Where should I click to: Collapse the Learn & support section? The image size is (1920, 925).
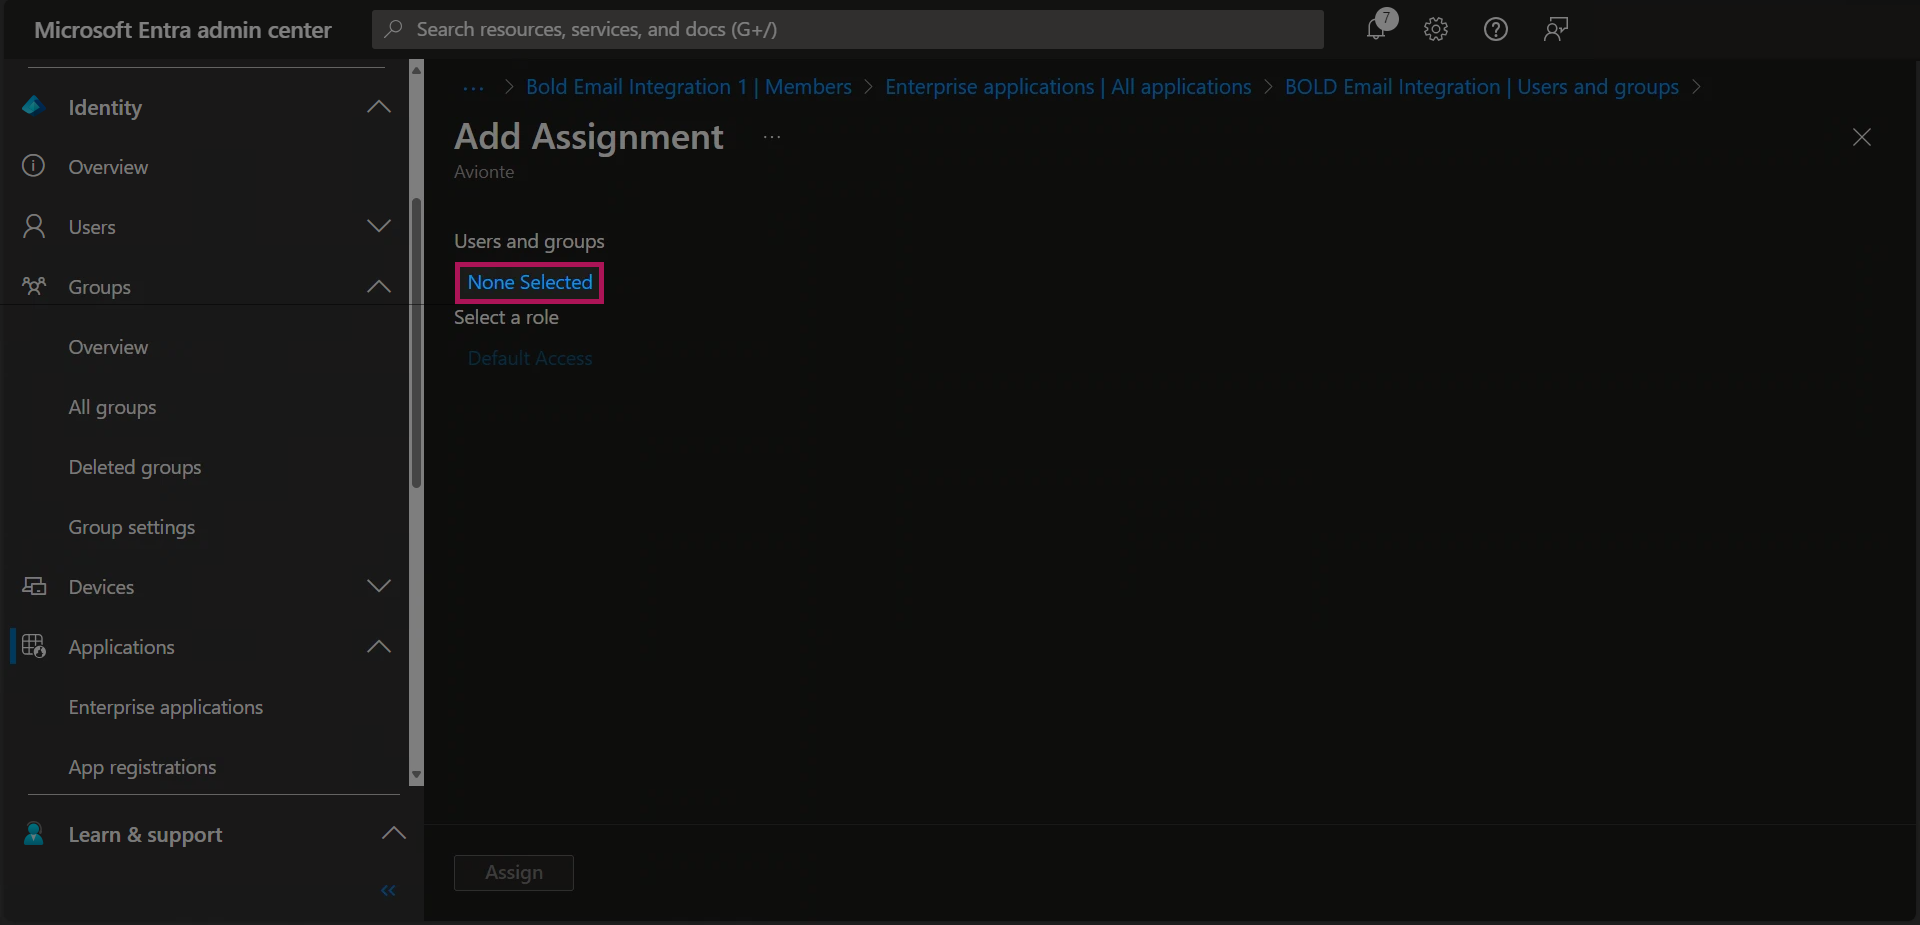point(394,834)
